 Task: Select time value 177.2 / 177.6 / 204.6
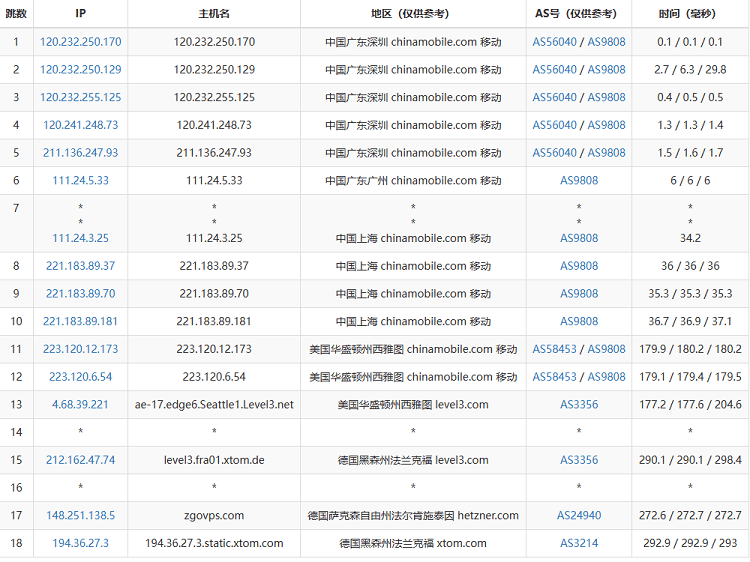point(690,405)
